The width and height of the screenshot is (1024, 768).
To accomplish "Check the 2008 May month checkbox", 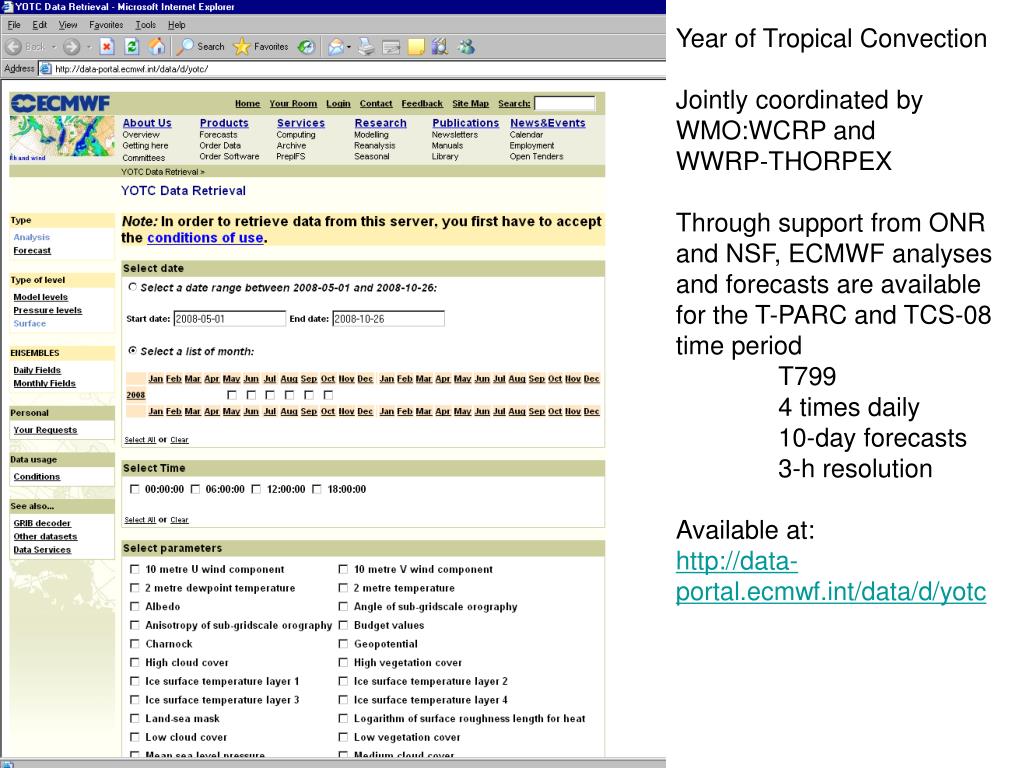I will point(231,395).
